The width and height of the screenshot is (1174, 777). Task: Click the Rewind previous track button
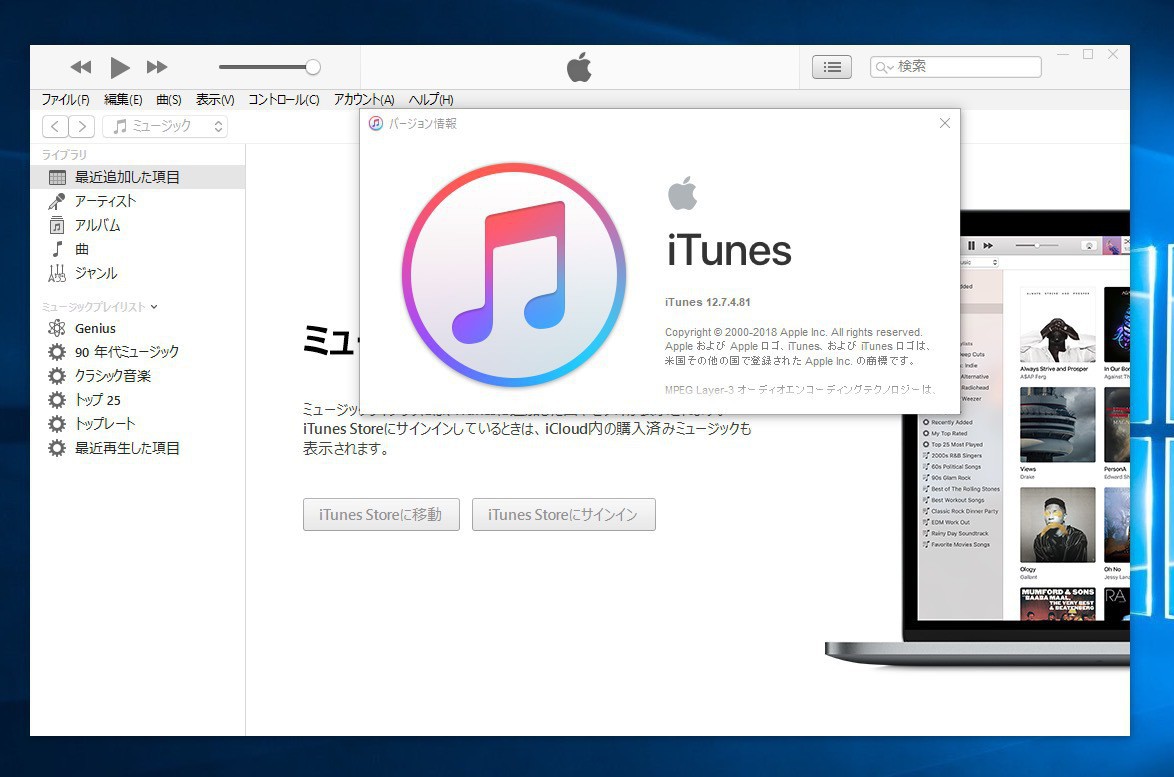[81, 68]
